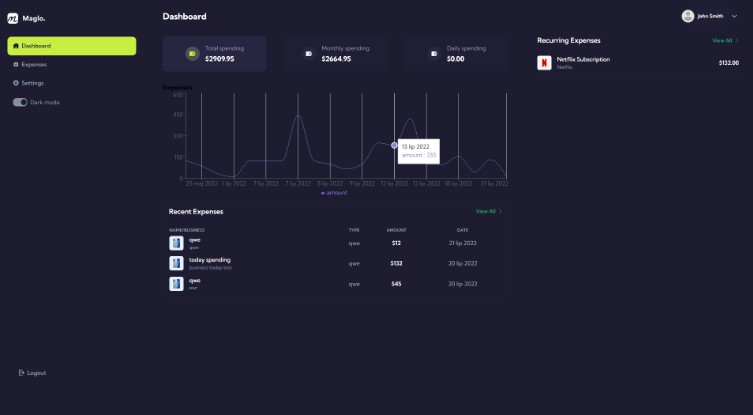This screenshot has height=415, width=753.
Task: Select Dashboard in the sidebar
Action: [x=72, y=46]
